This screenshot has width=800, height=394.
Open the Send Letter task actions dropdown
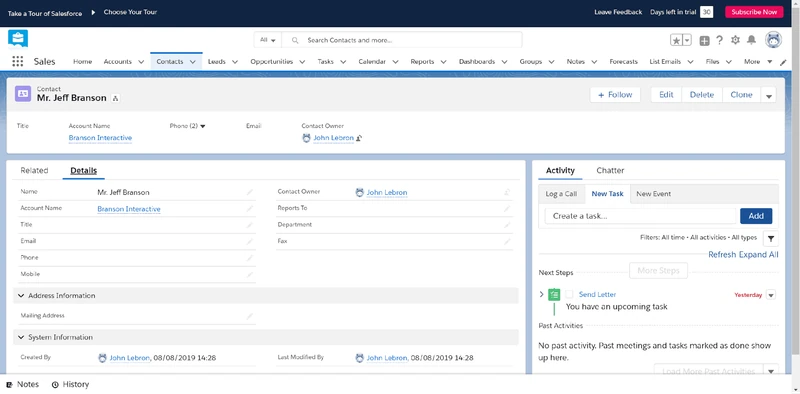(x=771, y=295)
